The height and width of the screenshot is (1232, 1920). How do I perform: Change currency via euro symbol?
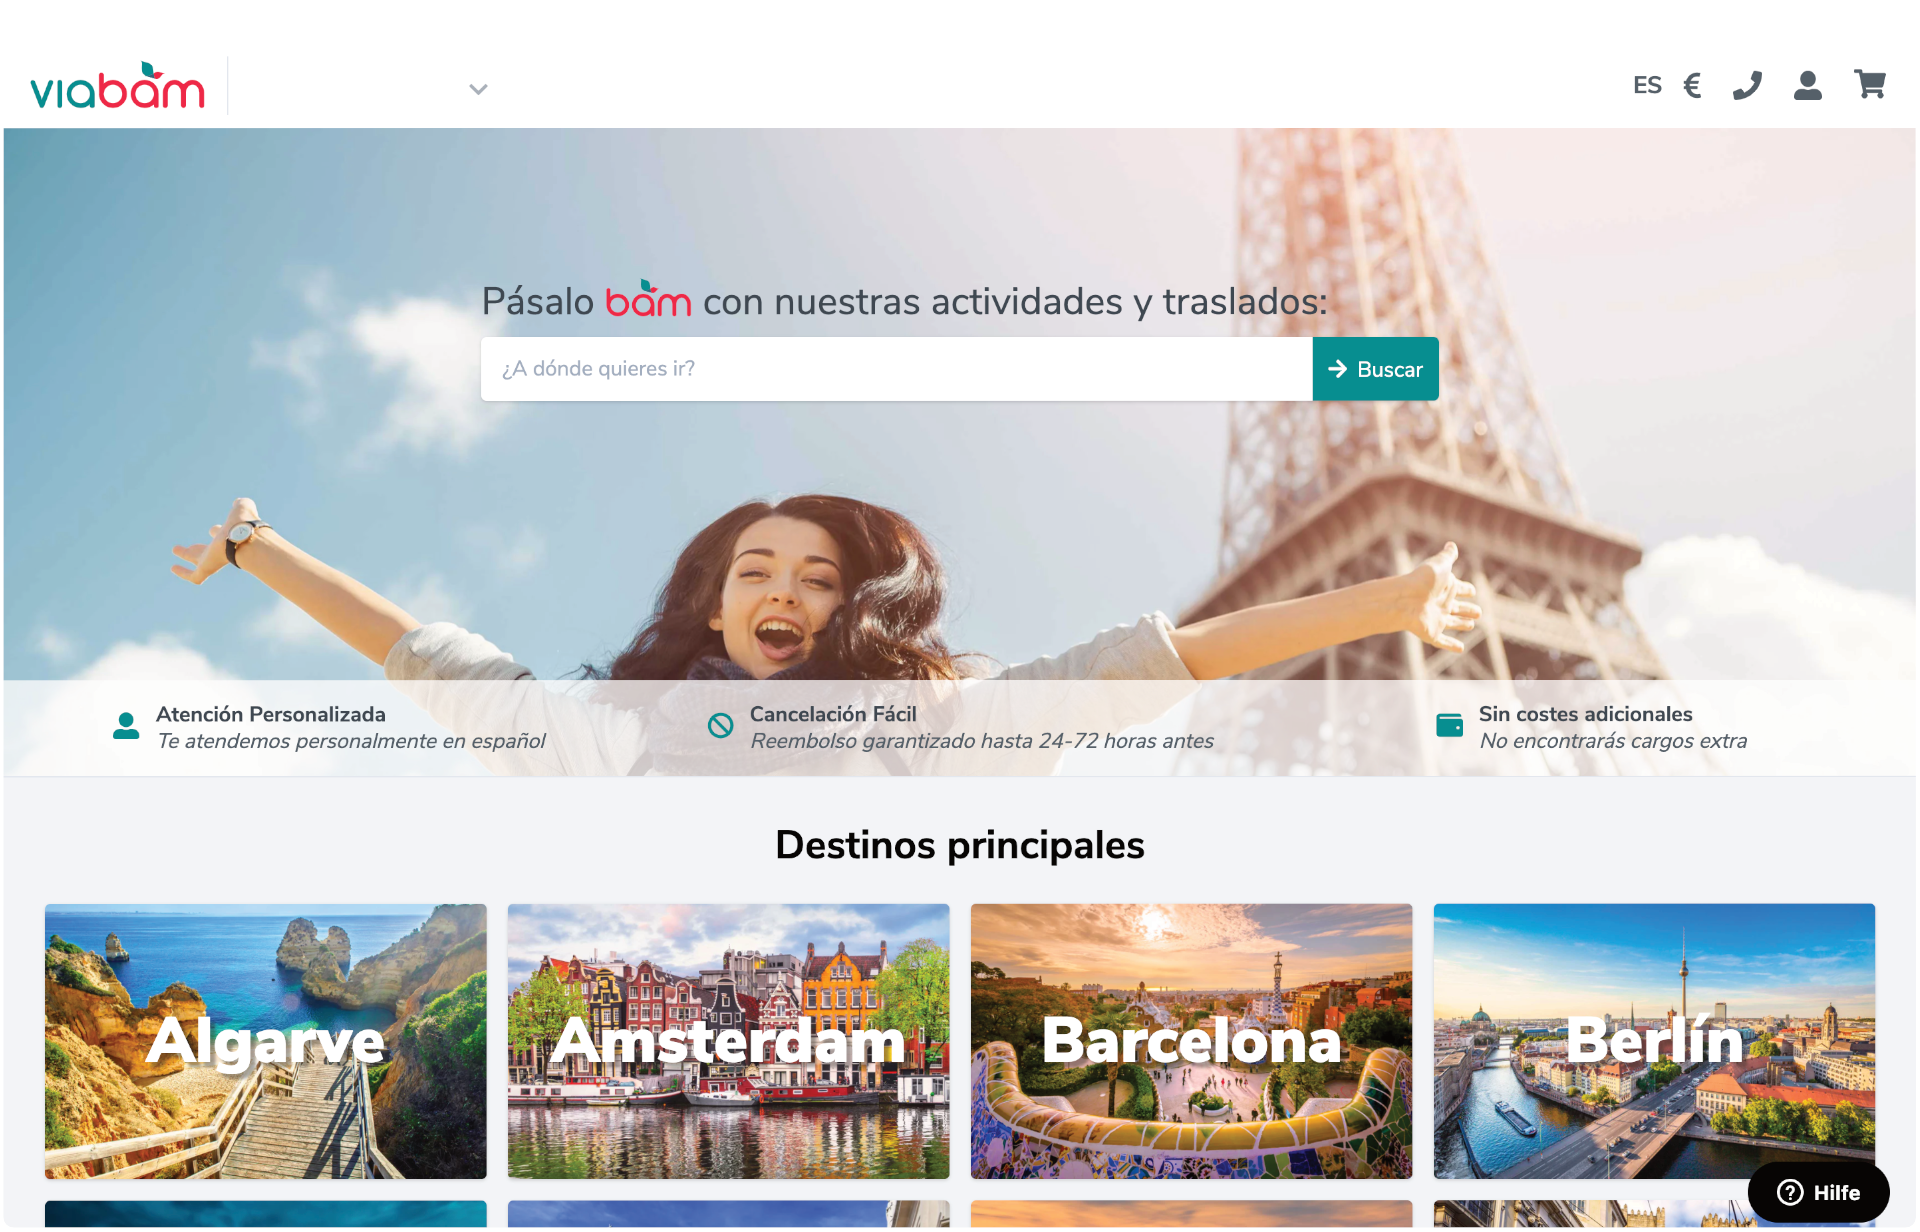(1692, 85)
